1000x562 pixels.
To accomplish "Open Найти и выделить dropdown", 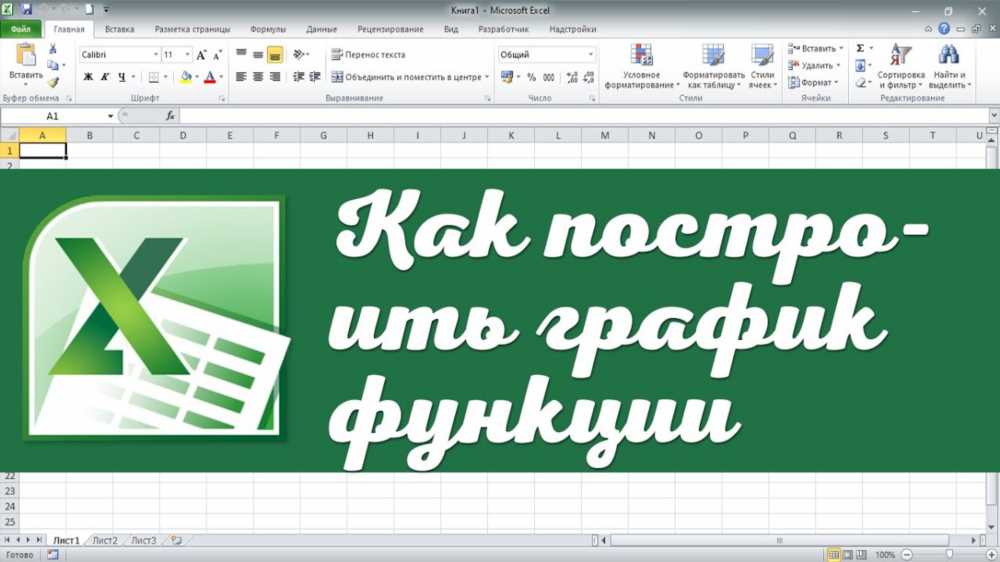I will [x=949, y=66].
